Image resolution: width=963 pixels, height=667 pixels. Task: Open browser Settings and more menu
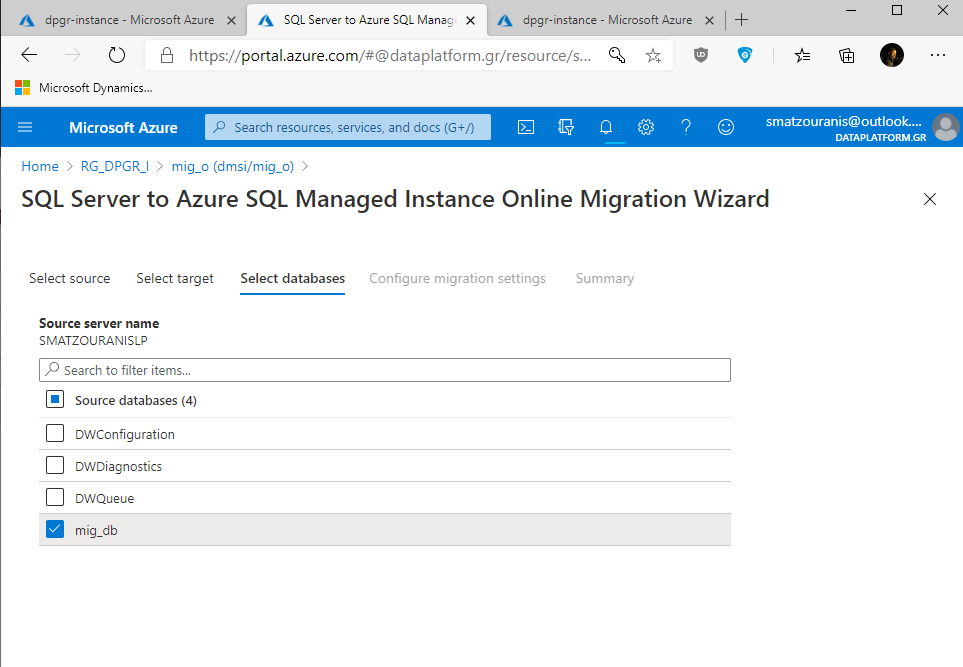pyautogui.click(x=938, y=55)
